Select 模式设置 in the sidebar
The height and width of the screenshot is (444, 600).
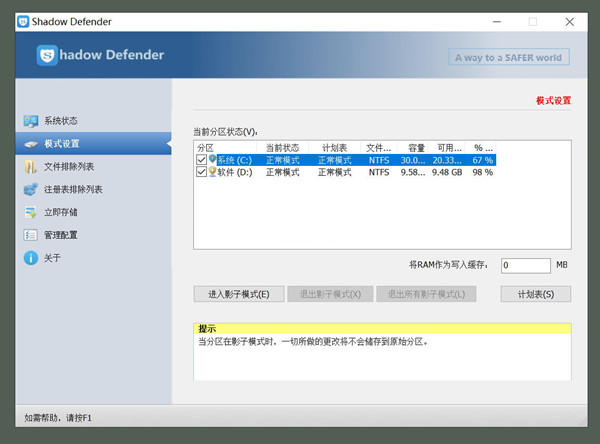click(x=93, y=144)
